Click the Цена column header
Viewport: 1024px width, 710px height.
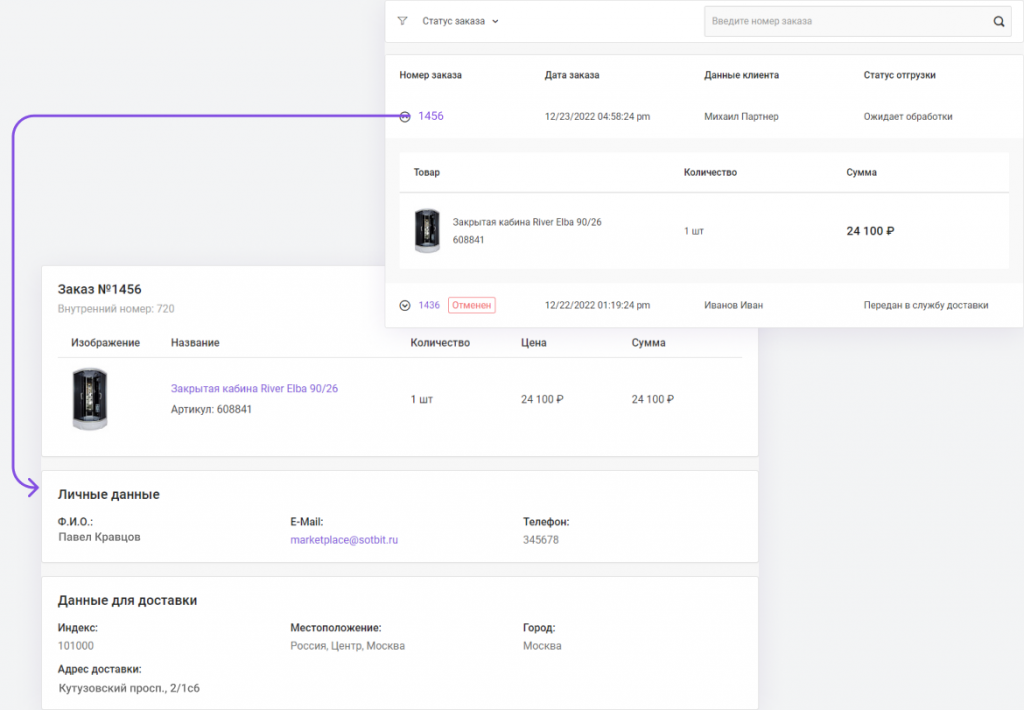tap(534, 343)
